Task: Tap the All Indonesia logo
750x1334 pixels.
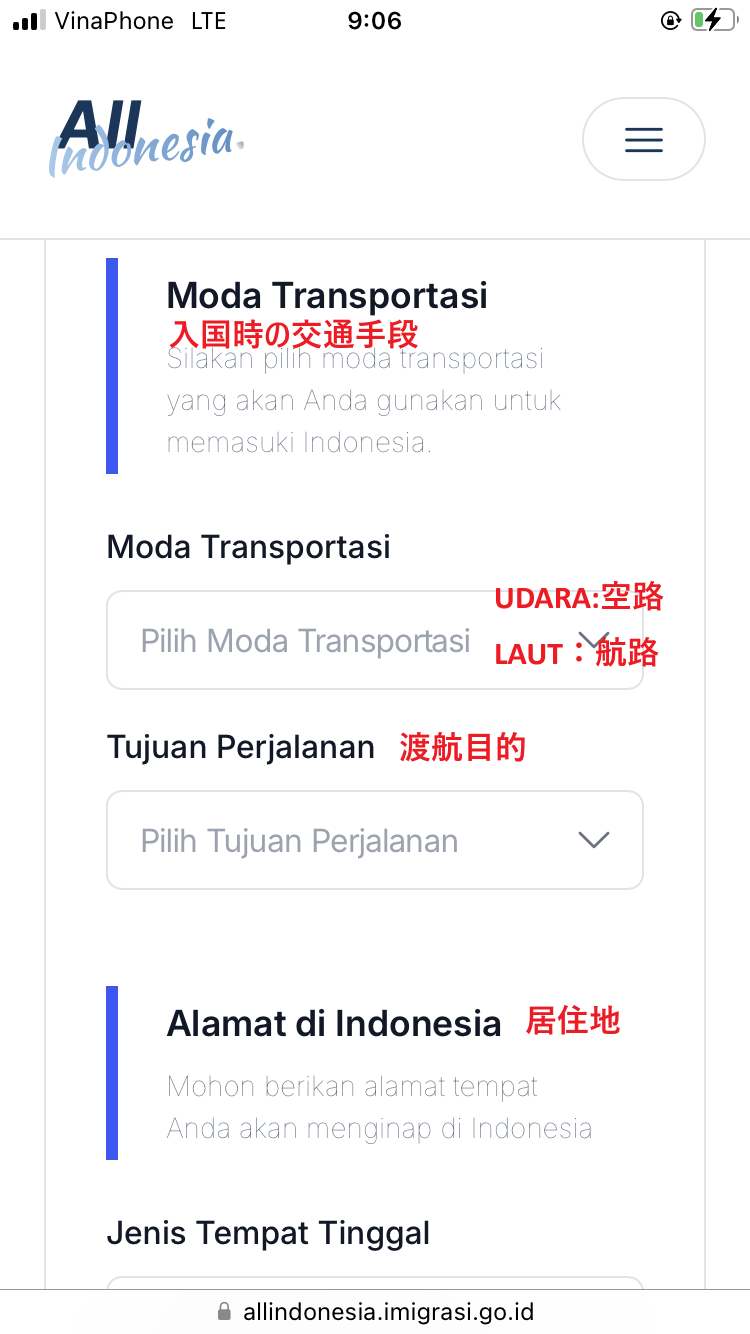Action: 146,138
